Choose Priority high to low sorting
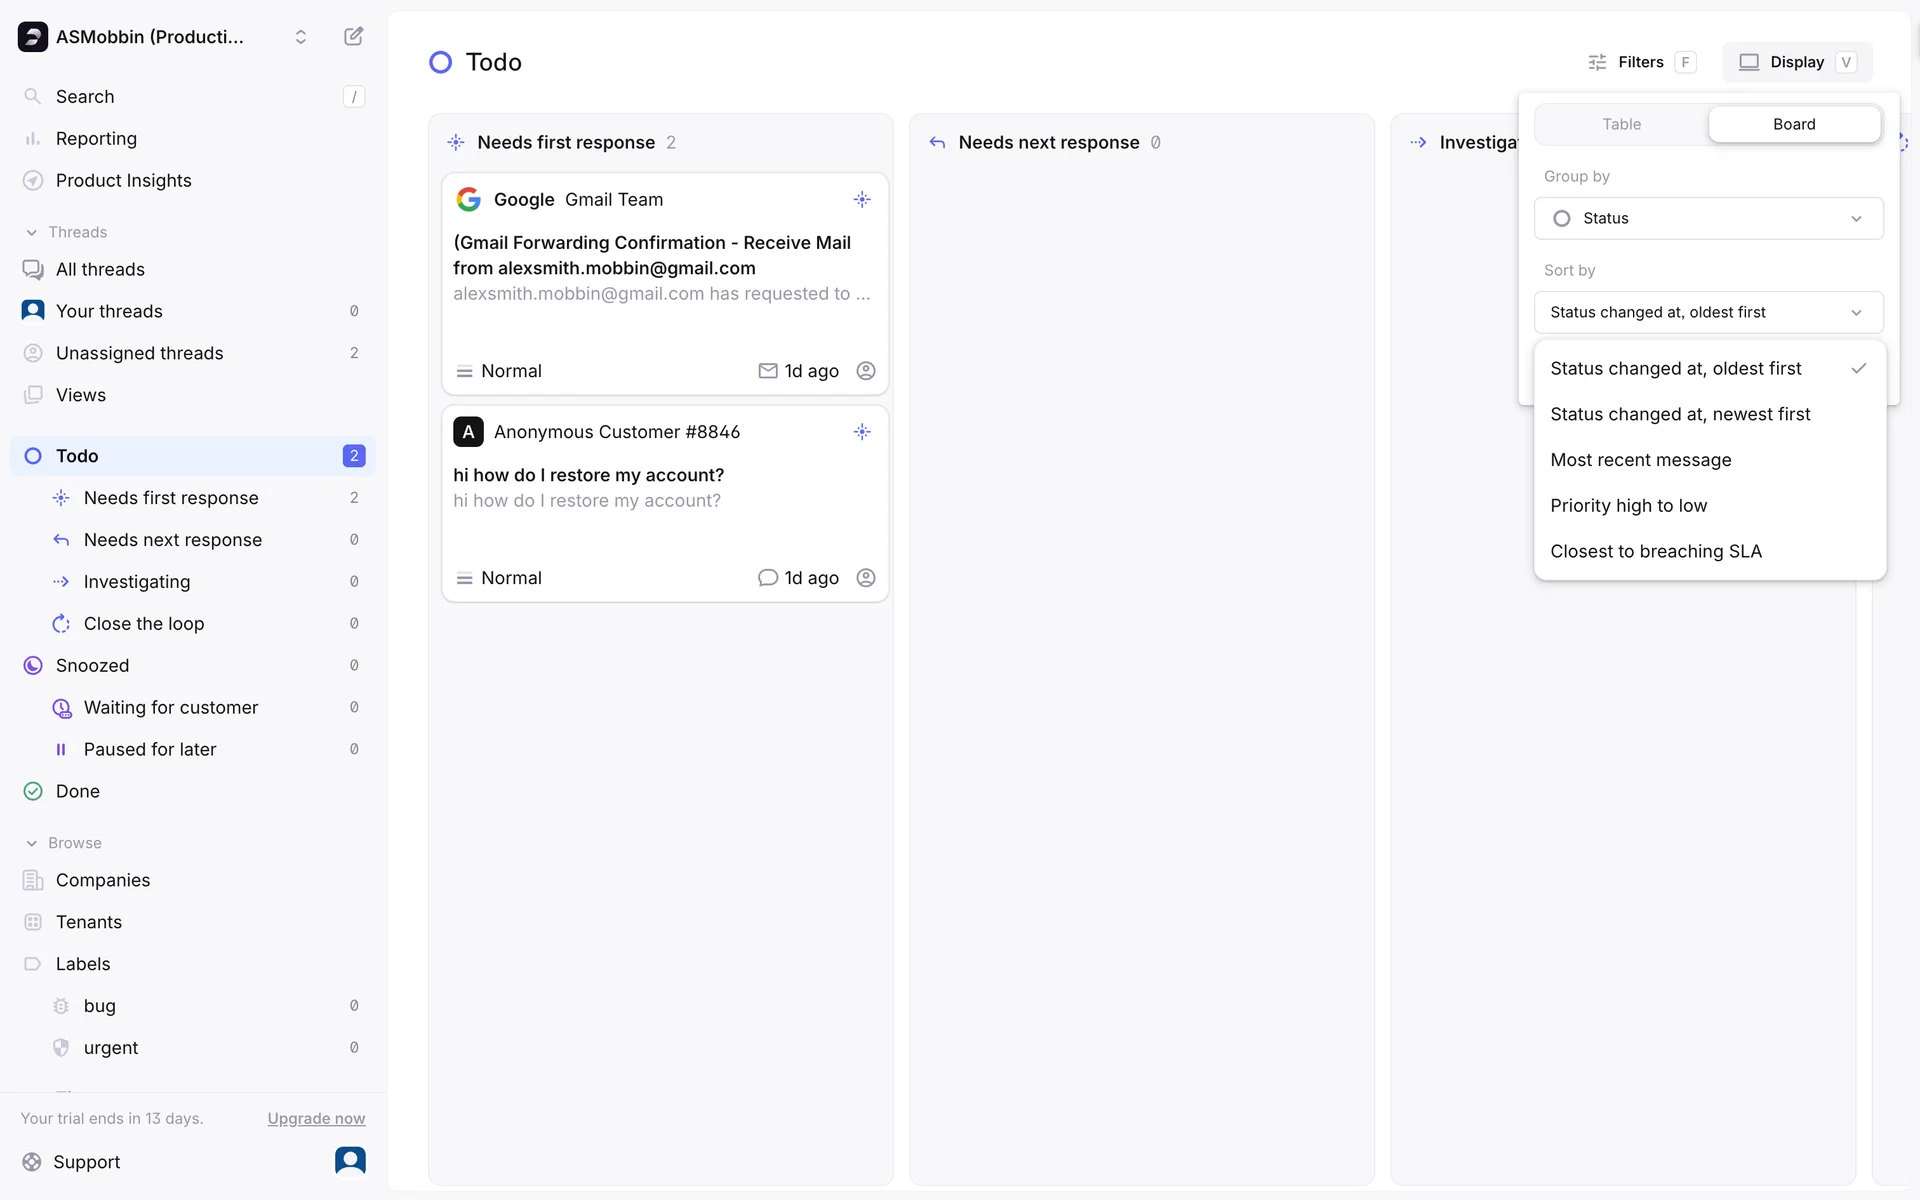The width and height of the screenshot is (1920, 1200). pos(1628,506)
